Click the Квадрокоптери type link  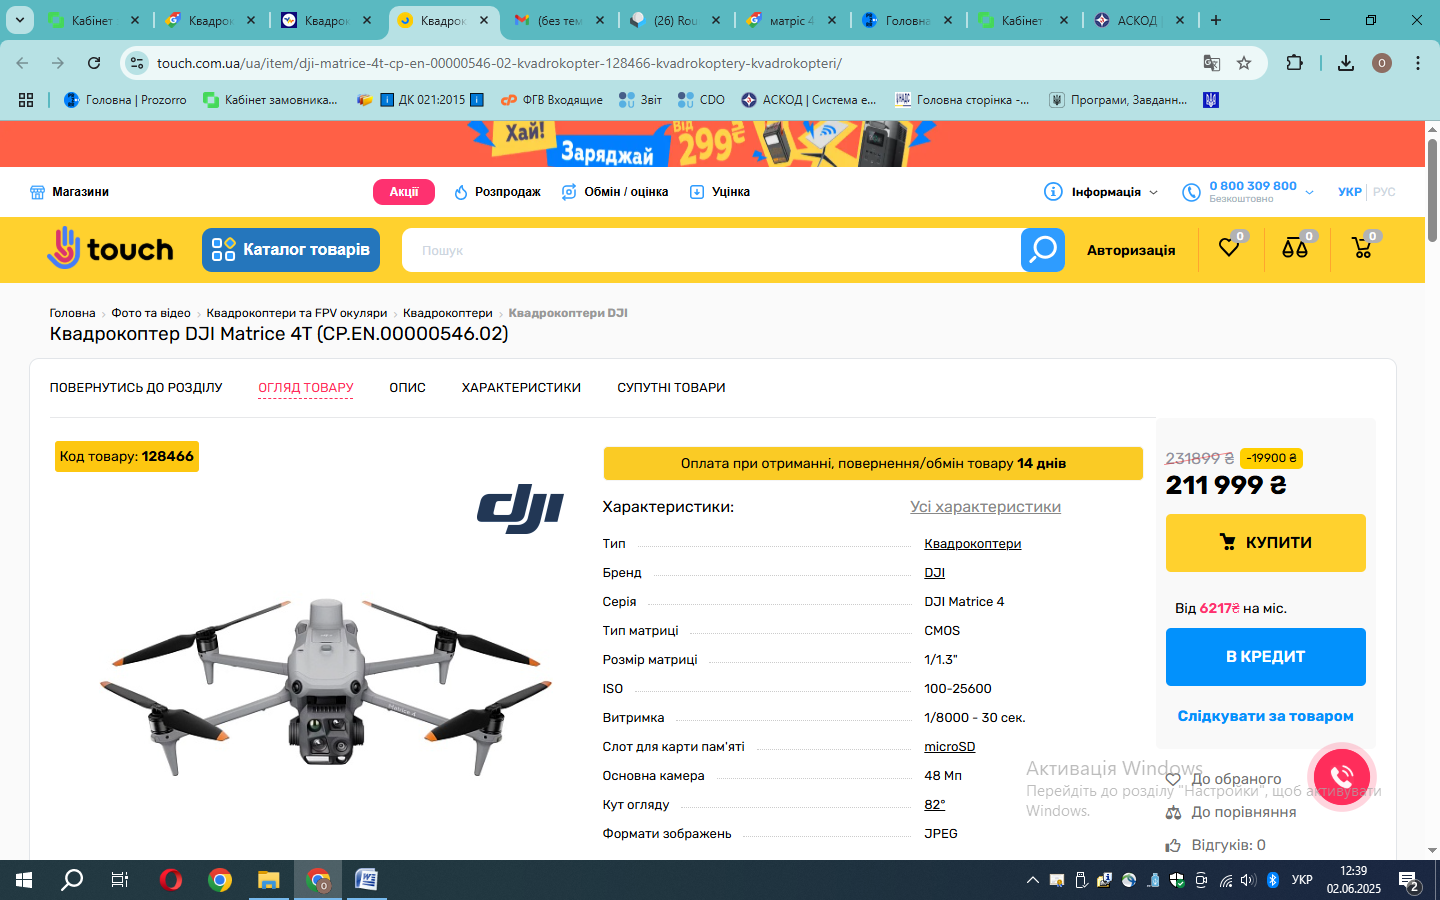click(x=972, y=544)
